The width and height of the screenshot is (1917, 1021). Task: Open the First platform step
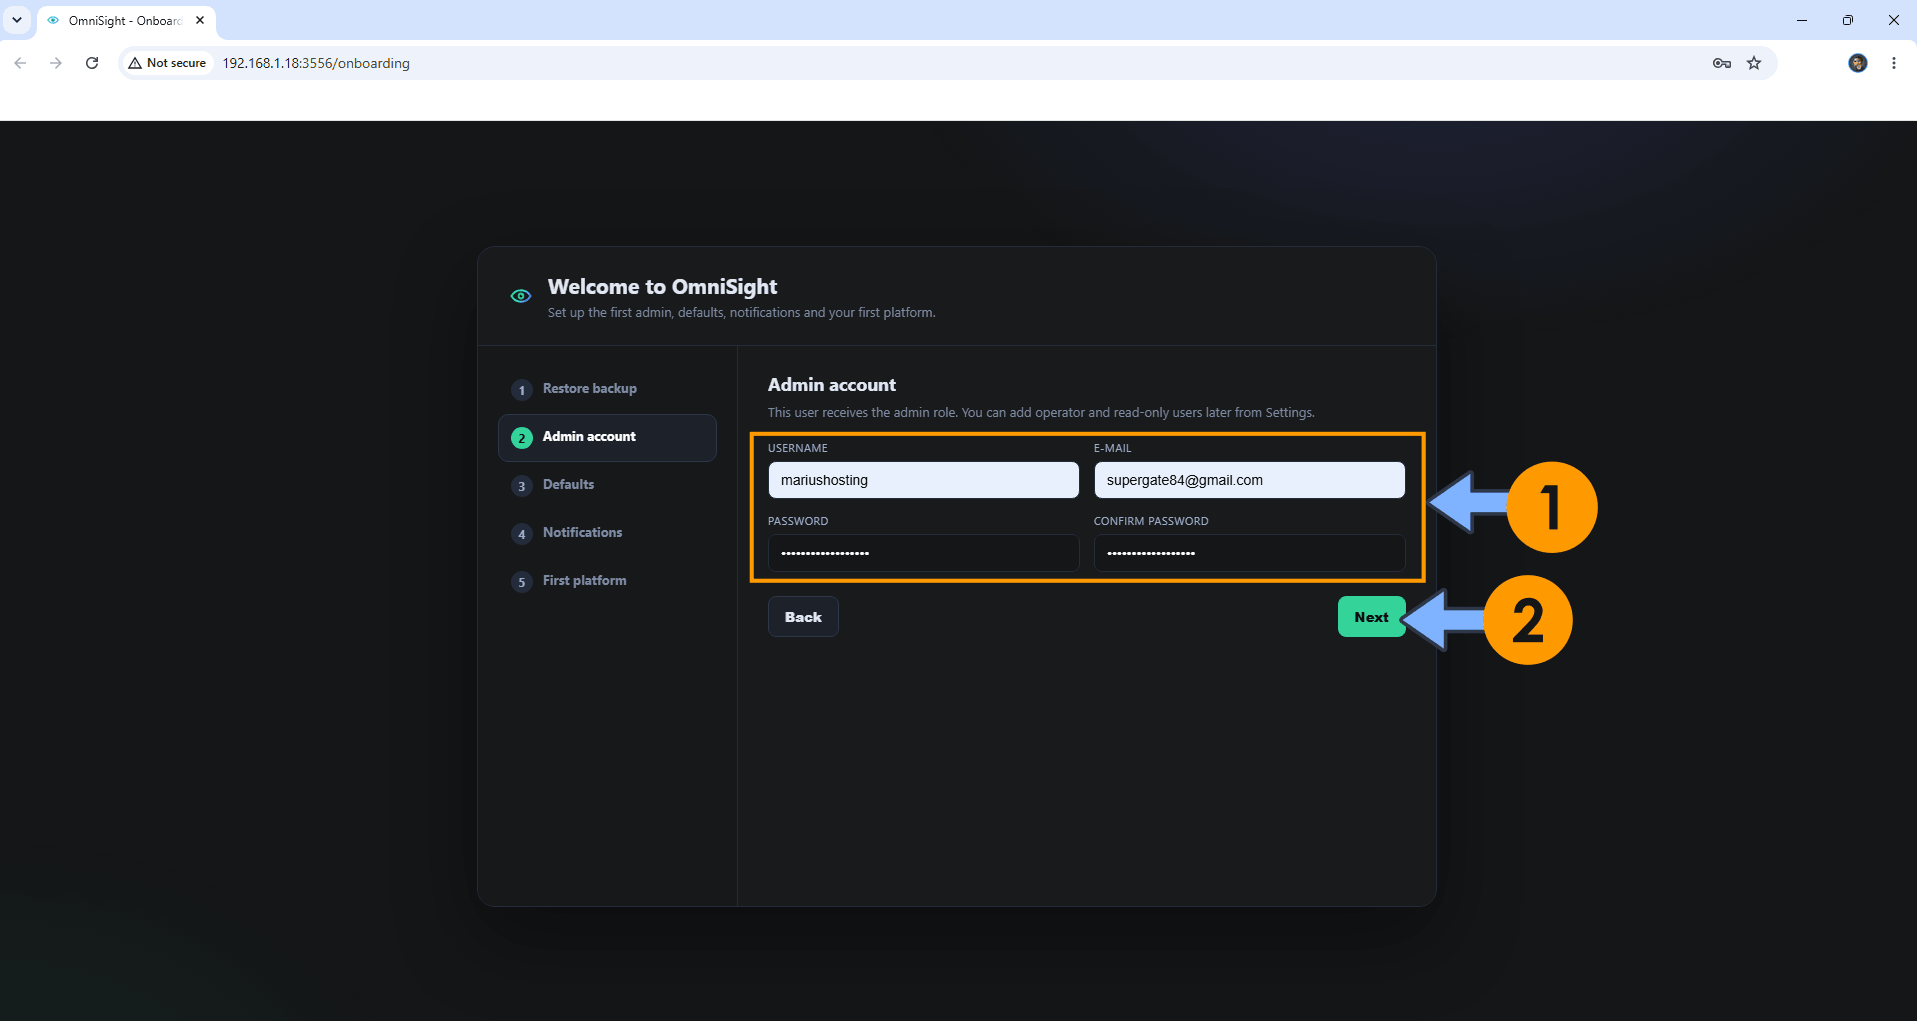pos(607,581)
